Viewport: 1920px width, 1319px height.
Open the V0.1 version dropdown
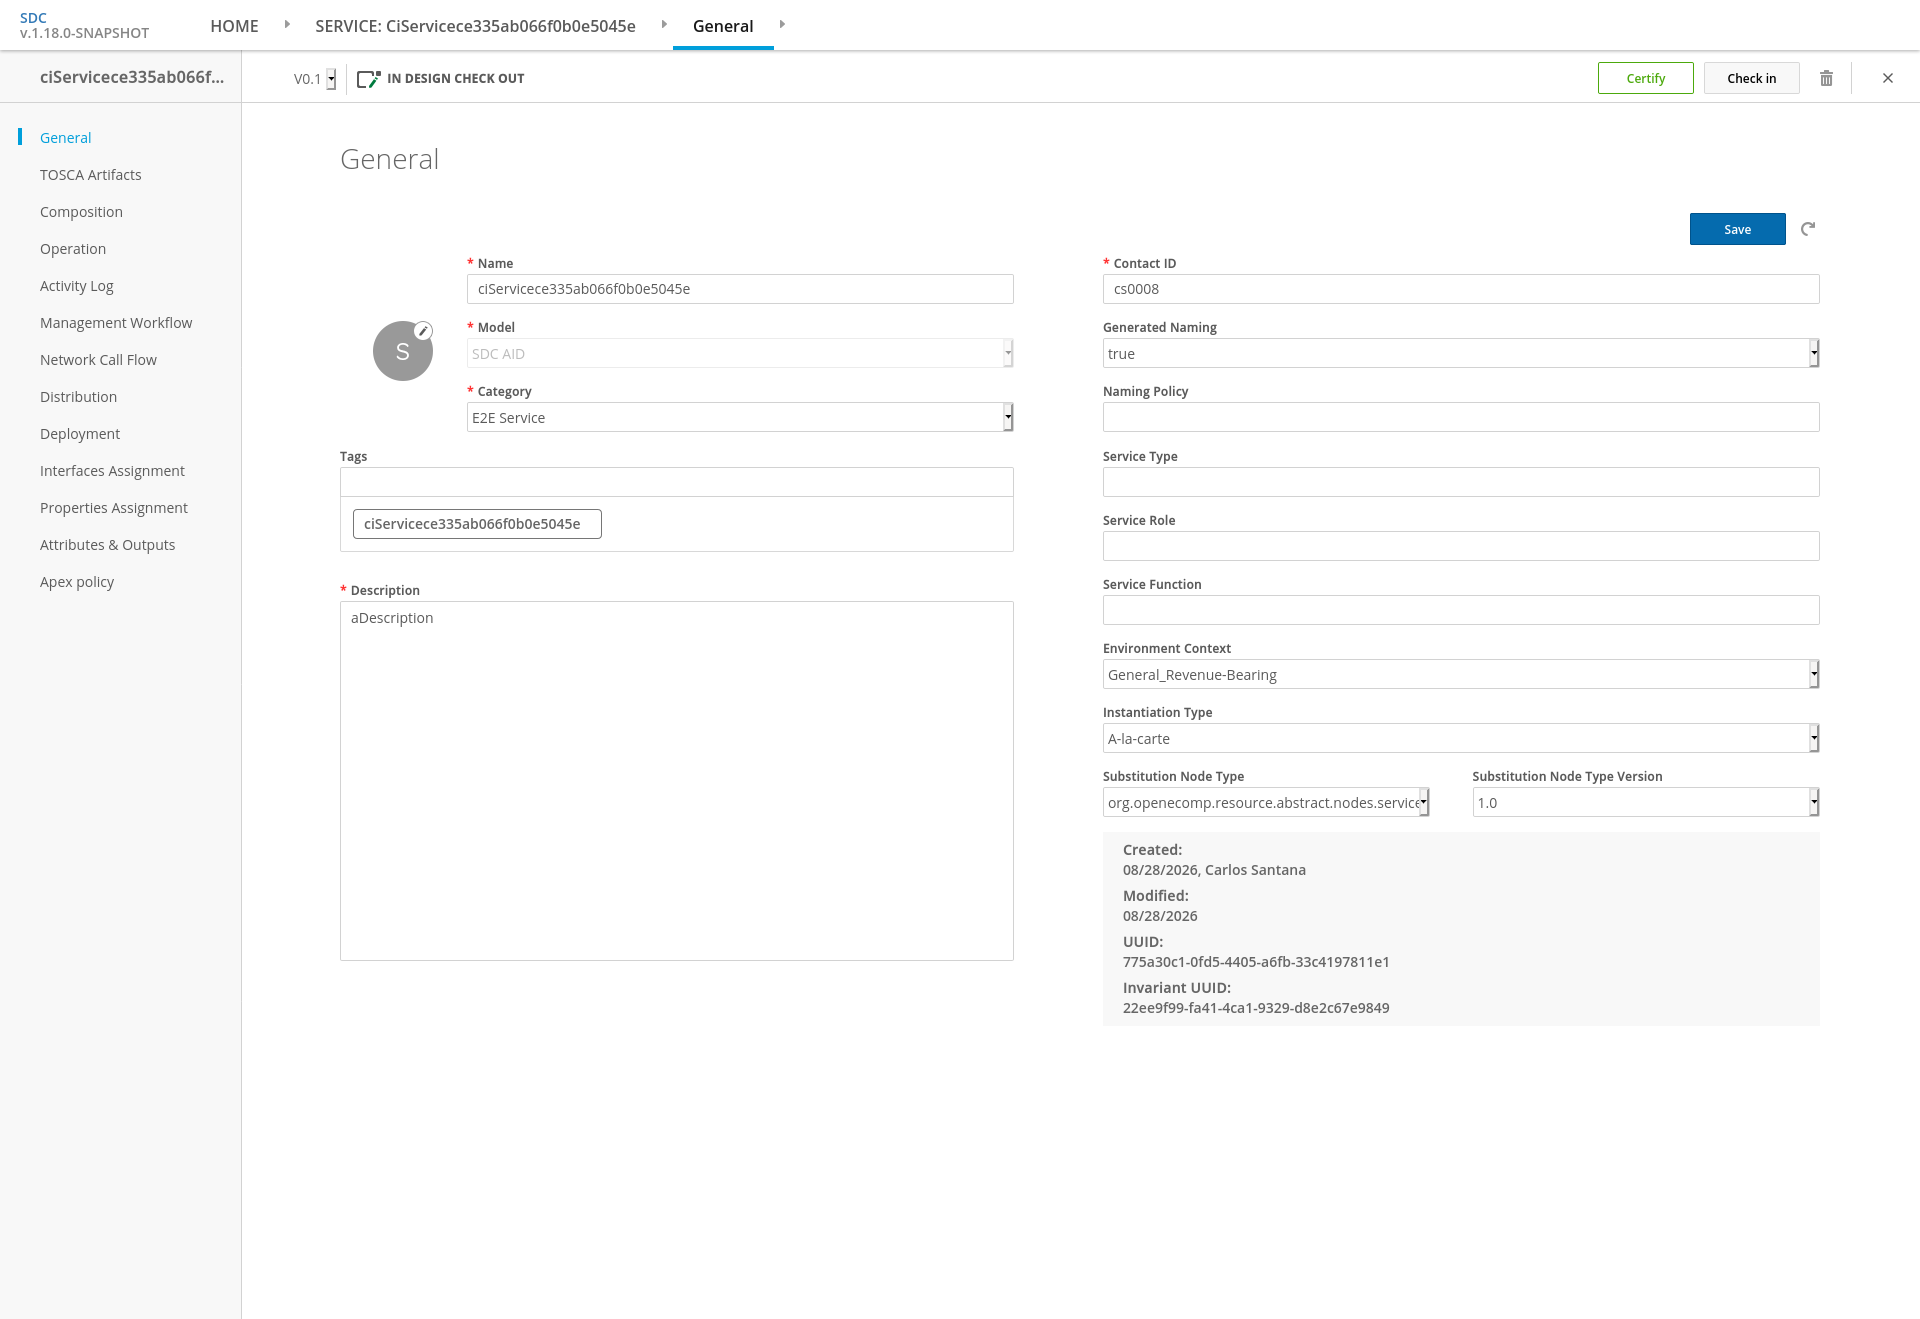315,79
